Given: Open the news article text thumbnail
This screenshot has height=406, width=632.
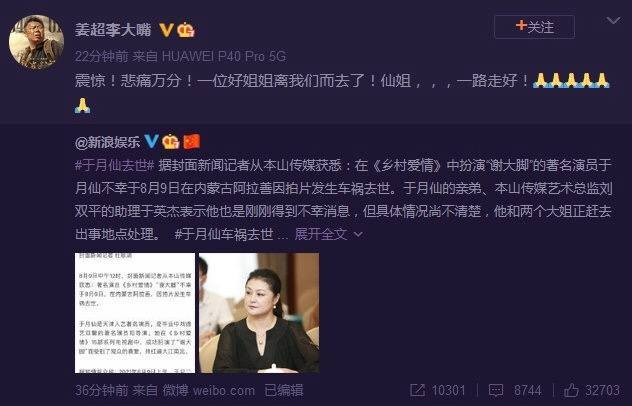Looking at the screenshot, I should (x=135, y=313).
